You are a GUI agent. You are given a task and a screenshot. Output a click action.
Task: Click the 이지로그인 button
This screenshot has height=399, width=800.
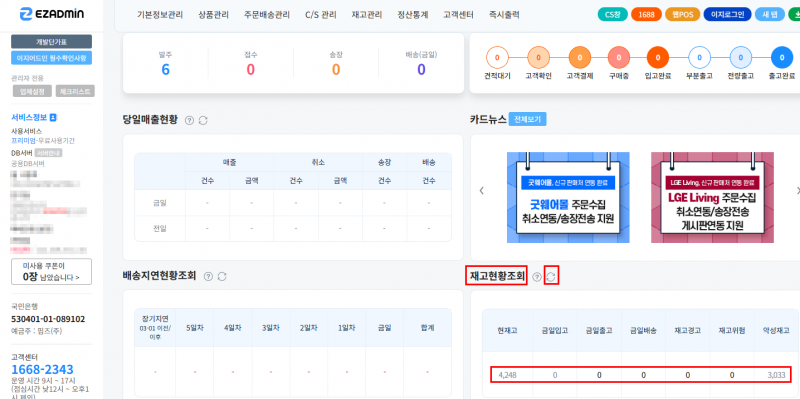click(728, 14)
